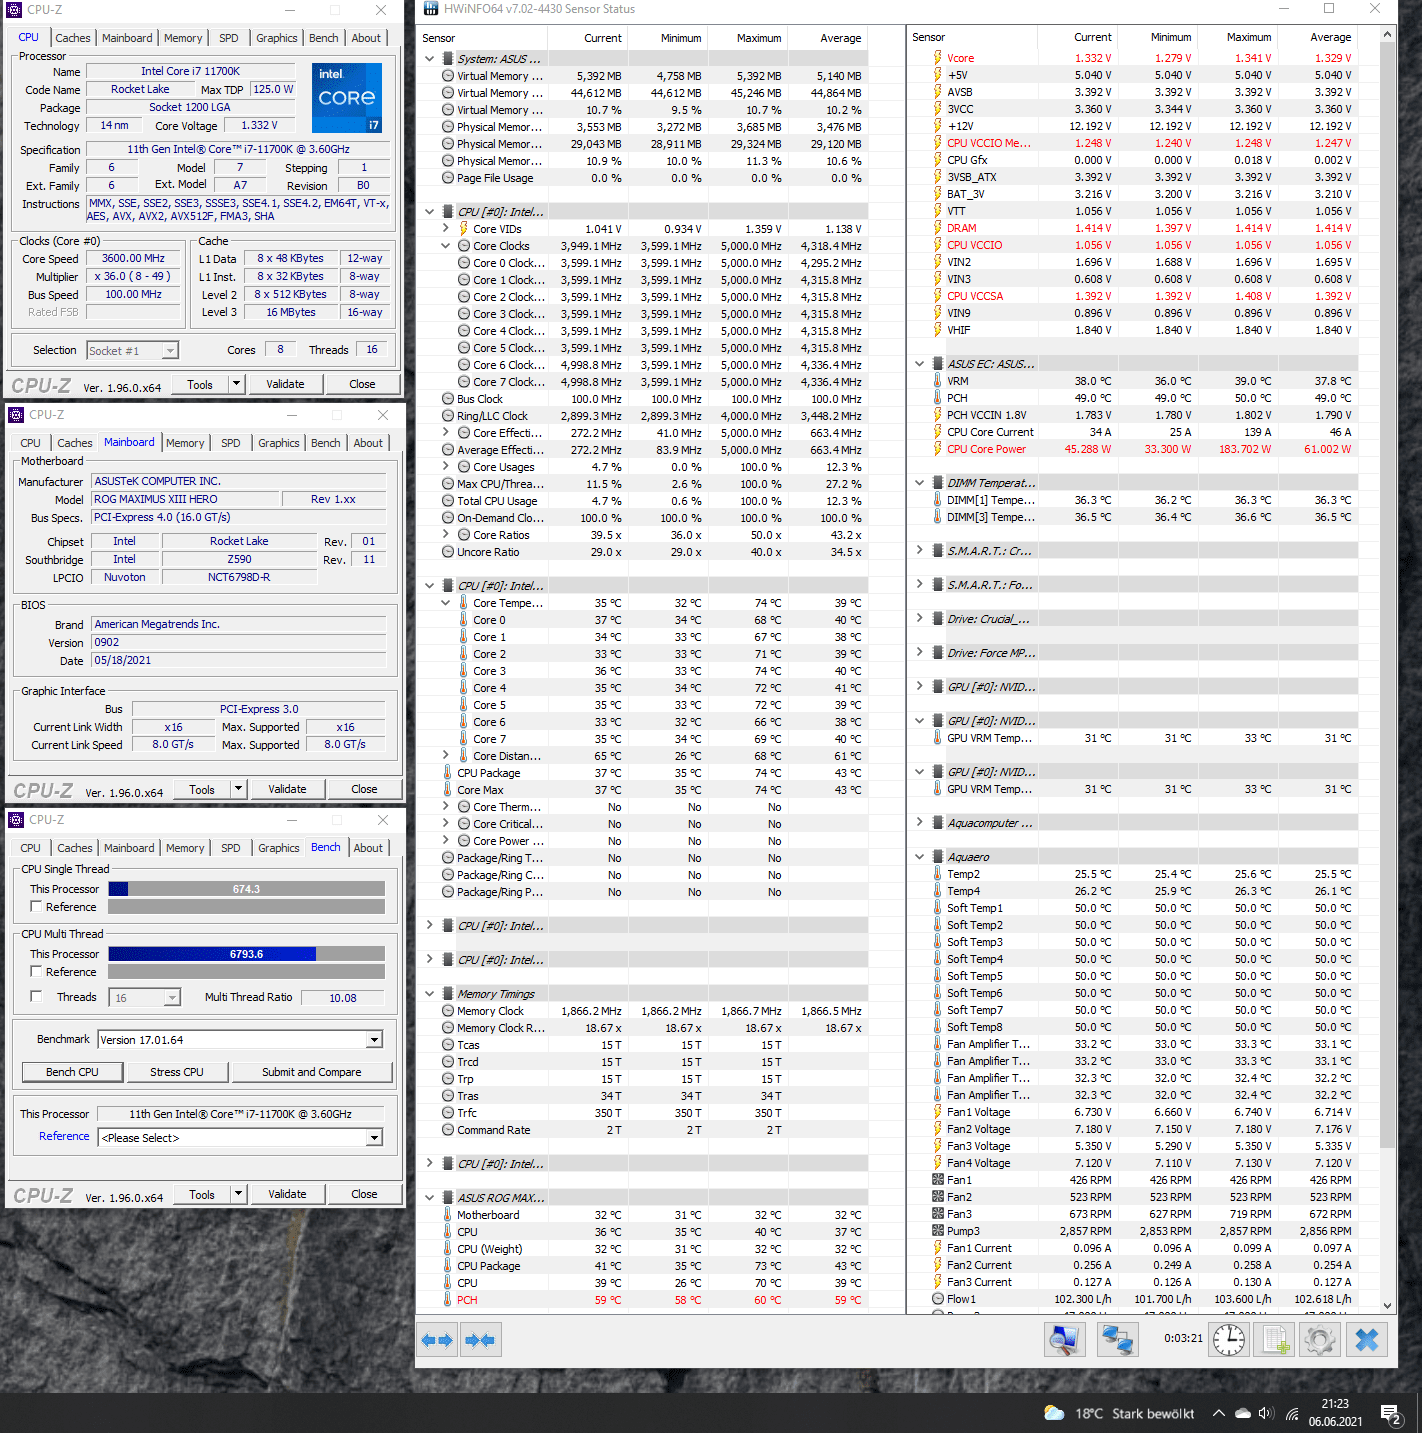Collapse the Memory Timings group
Screen dimensions: 1422x1433
pos(430,994)
